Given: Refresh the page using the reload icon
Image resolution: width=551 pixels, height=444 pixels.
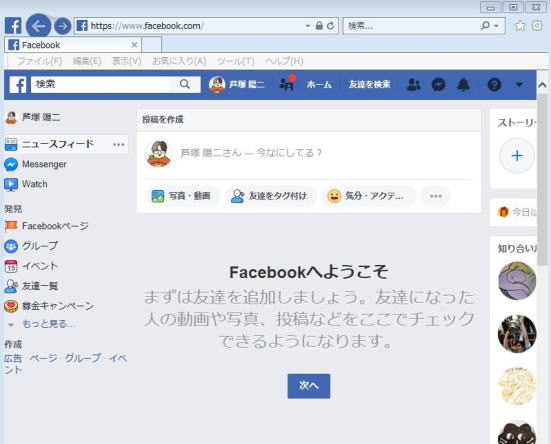Looking at the screenshot, I should coord(330,26).
